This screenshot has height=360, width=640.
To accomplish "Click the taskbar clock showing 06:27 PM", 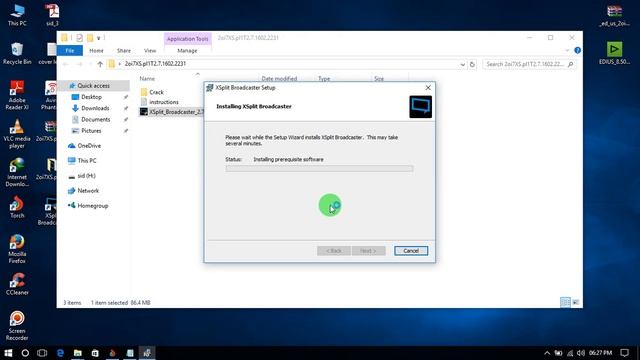I will (600, 353).
